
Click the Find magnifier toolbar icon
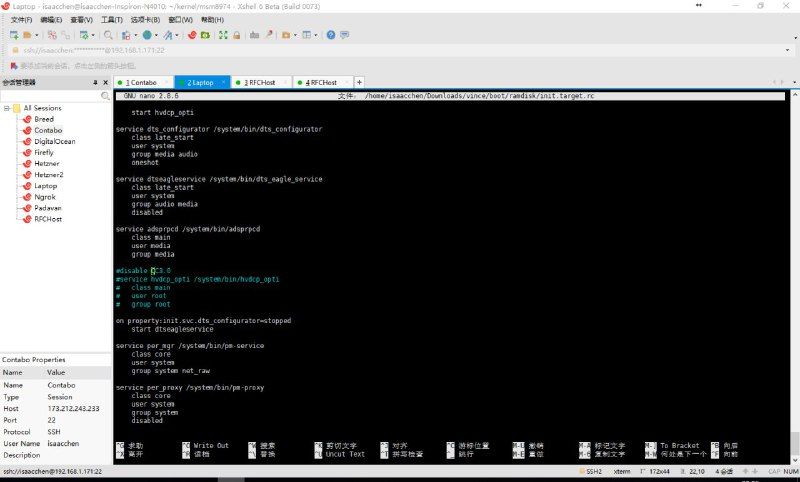click(108, 35)
